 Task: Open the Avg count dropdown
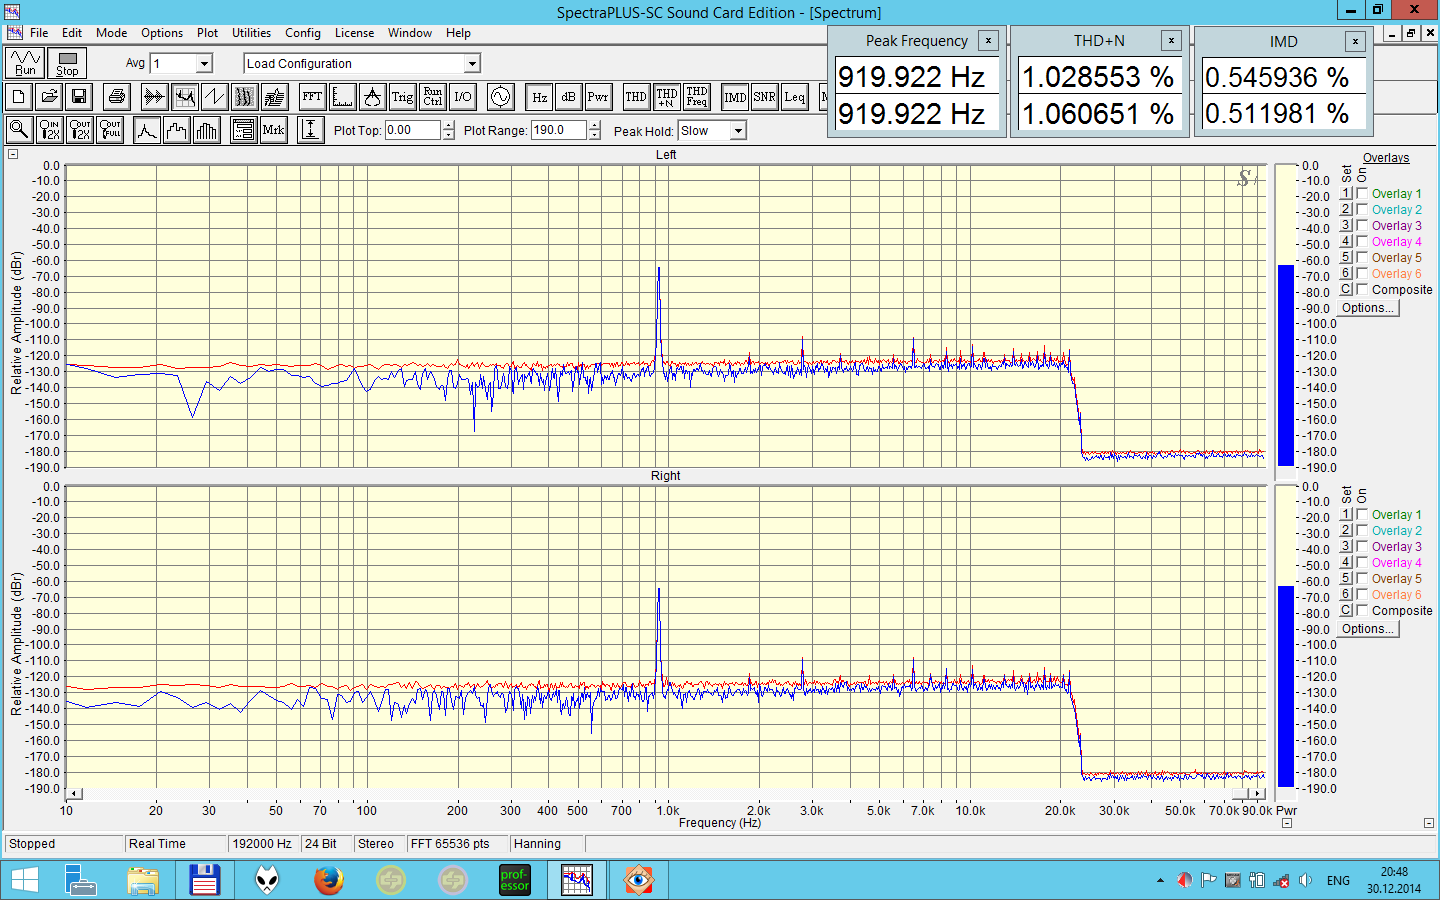coord(204,64)
